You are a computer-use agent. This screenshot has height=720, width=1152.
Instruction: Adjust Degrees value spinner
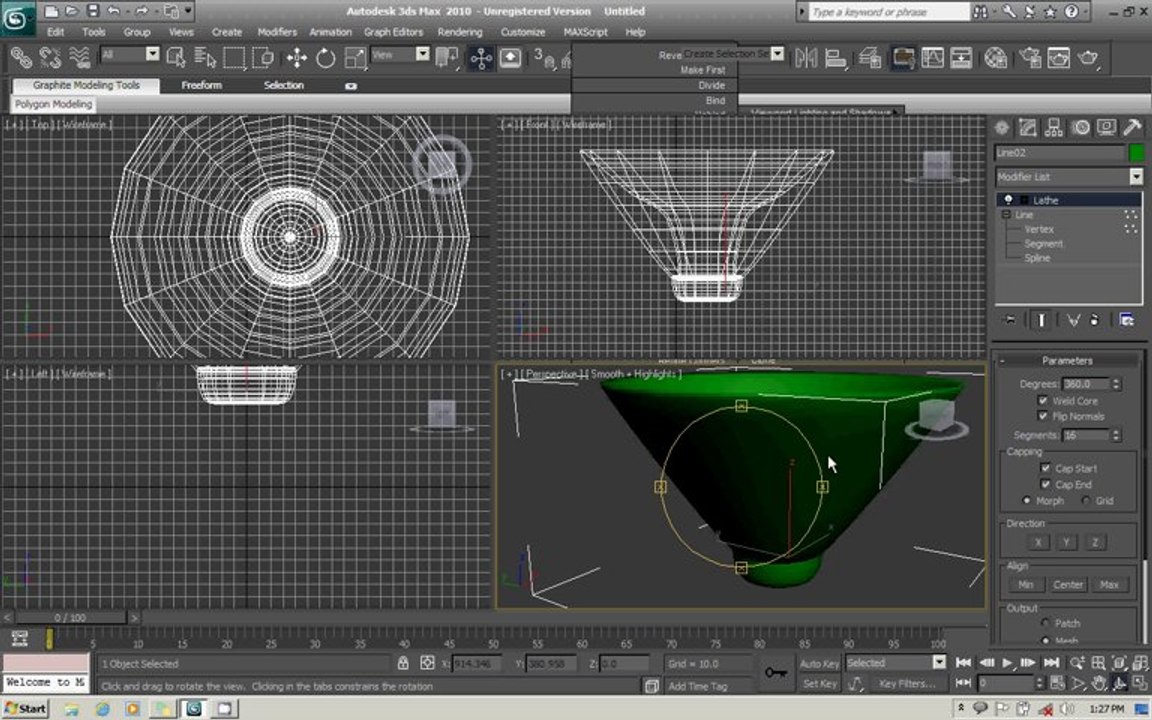pos(1116,384)
